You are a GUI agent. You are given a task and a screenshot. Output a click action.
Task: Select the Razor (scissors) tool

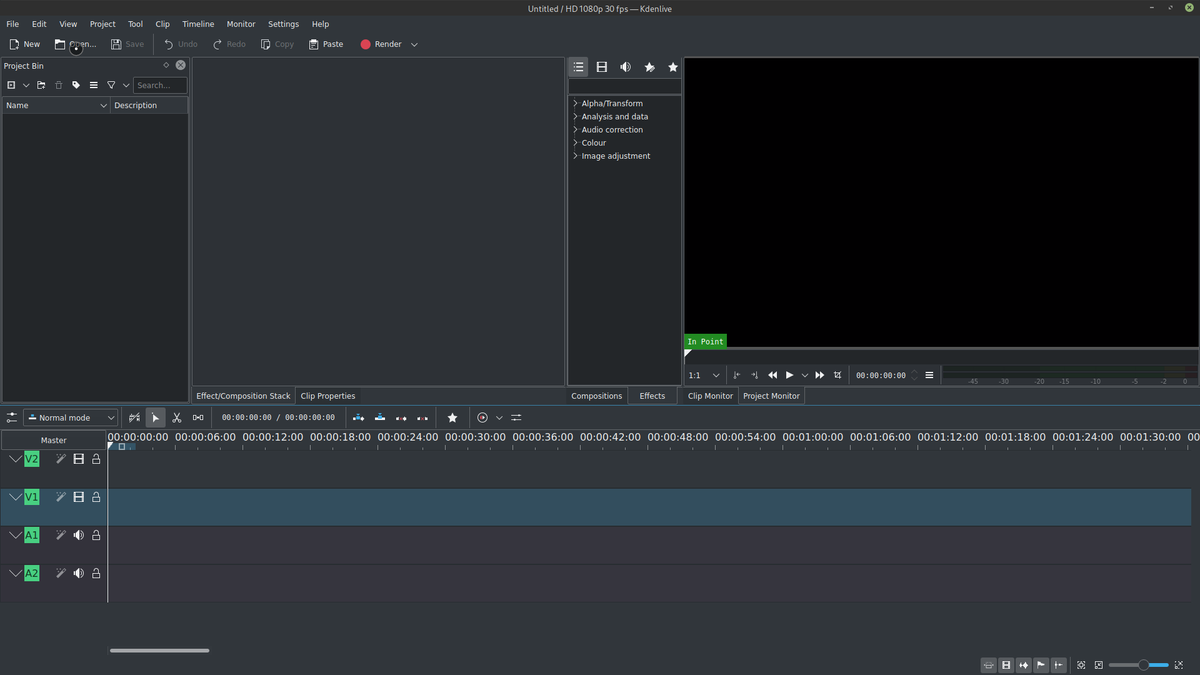[x=177, y=418]
